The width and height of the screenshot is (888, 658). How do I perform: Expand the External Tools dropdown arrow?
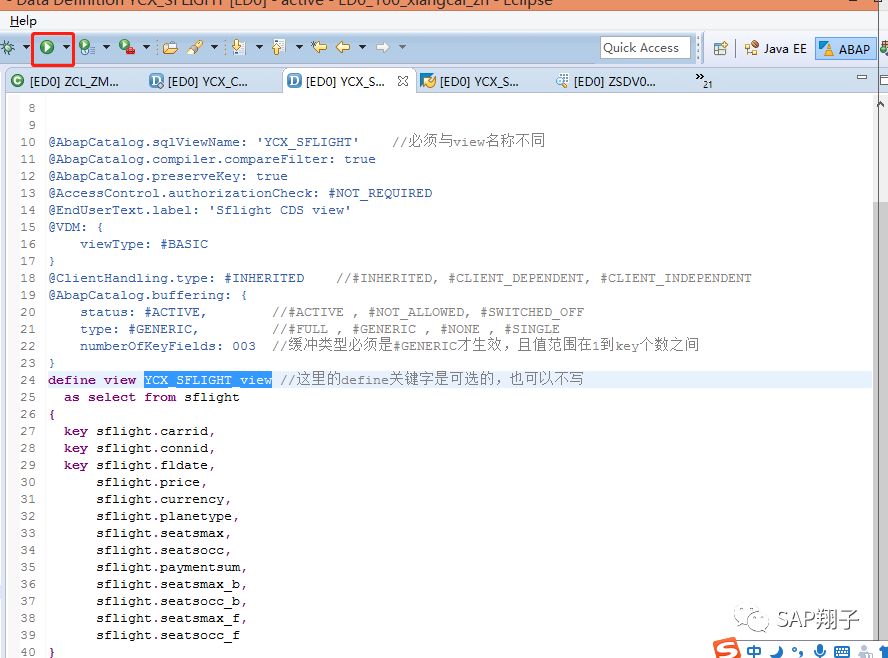[146, 47]
